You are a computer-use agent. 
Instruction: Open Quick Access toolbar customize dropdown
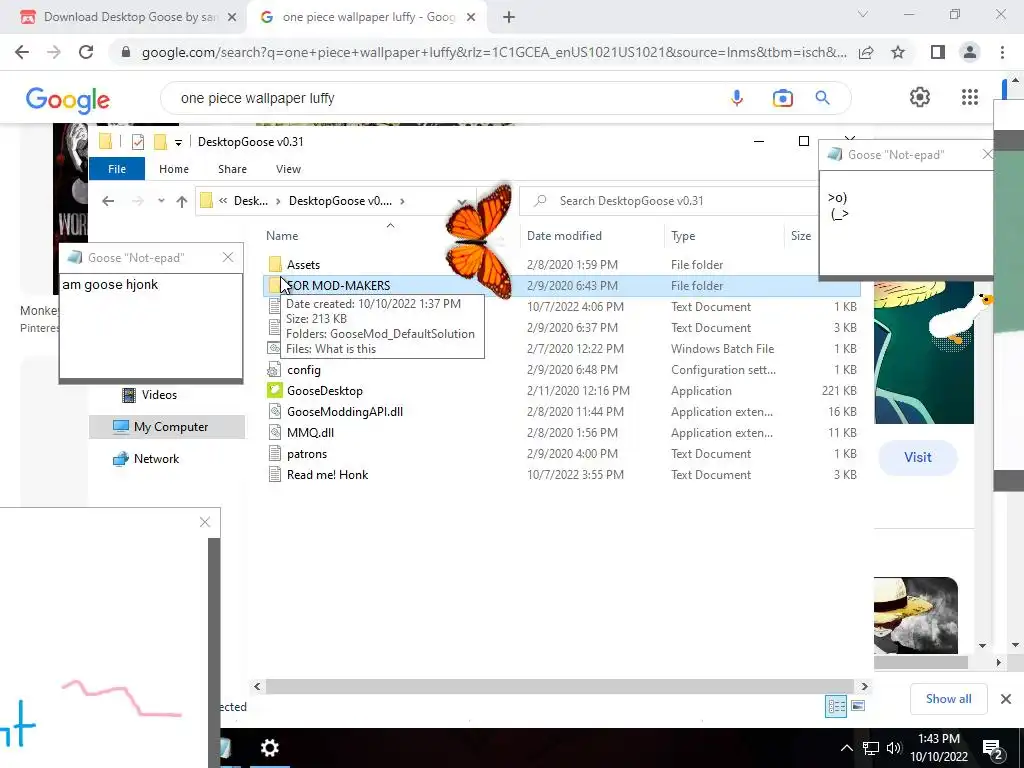tap(178, 142)
